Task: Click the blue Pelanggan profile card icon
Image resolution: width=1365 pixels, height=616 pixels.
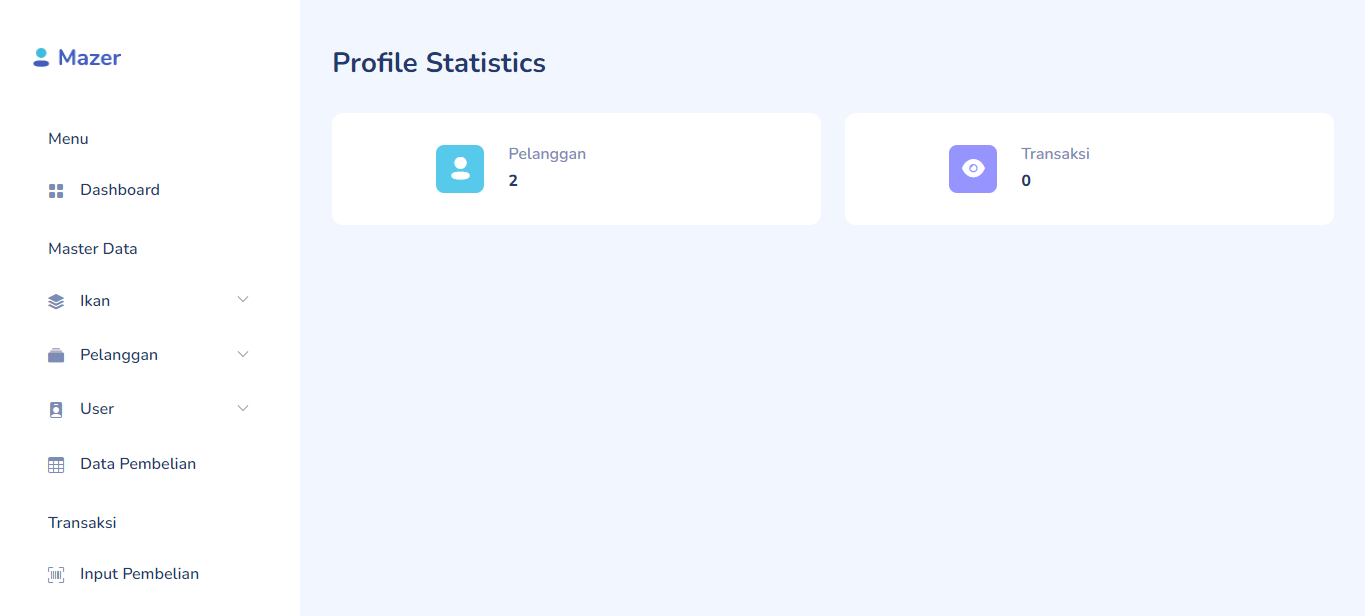Action: point(460,169)
